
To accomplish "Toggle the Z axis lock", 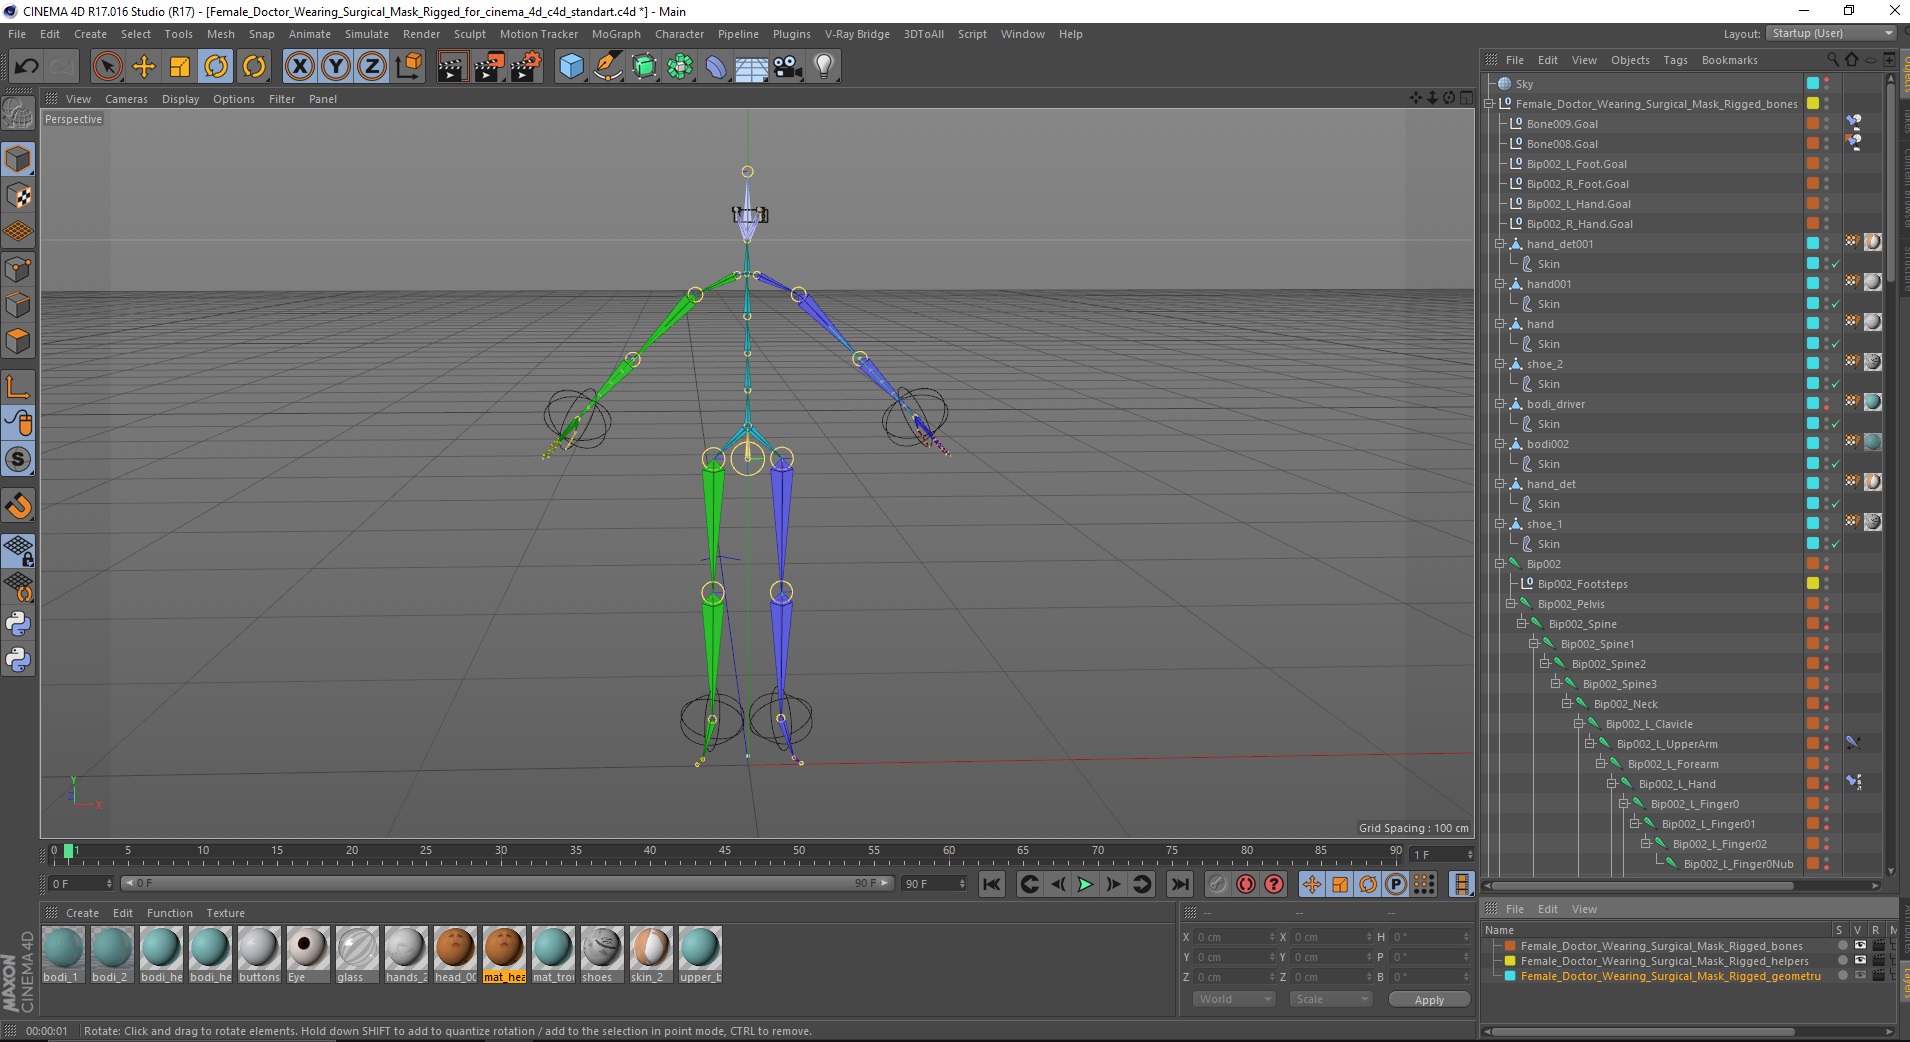I will 372,67.
